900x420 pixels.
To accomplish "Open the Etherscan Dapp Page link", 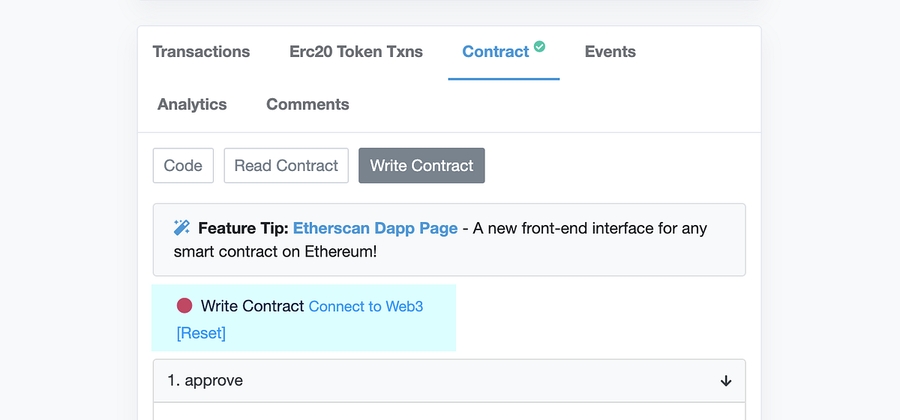I will [375, 228].
